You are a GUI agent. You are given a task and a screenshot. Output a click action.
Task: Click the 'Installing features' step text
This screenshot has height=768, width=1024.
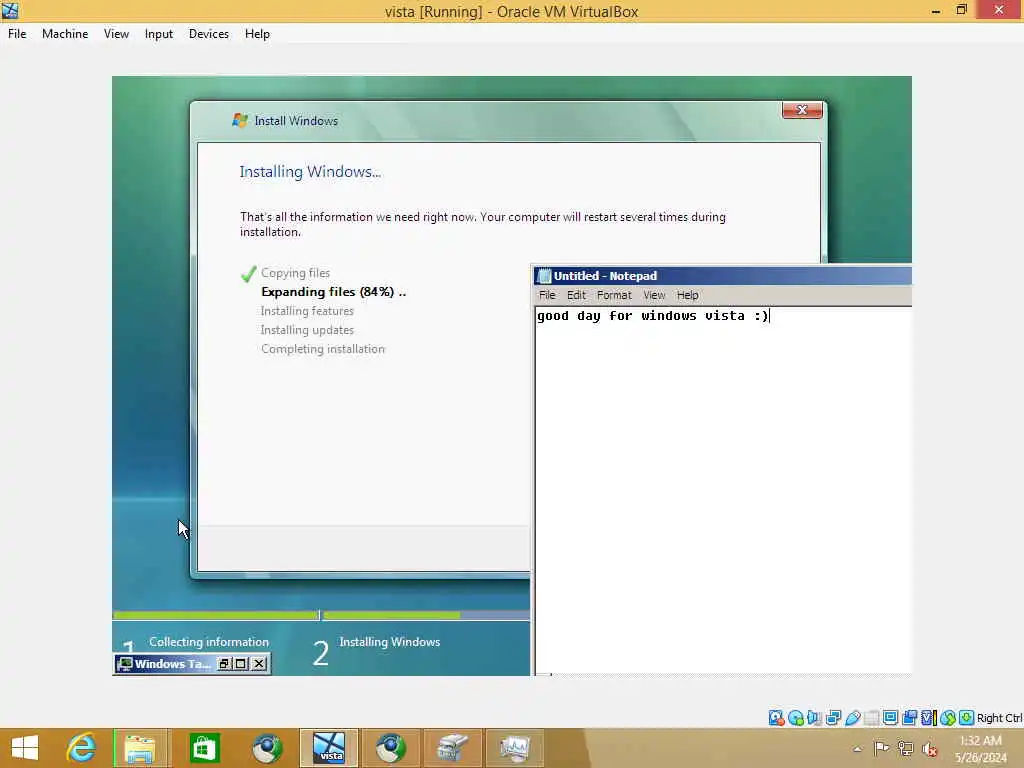point(307,311)
